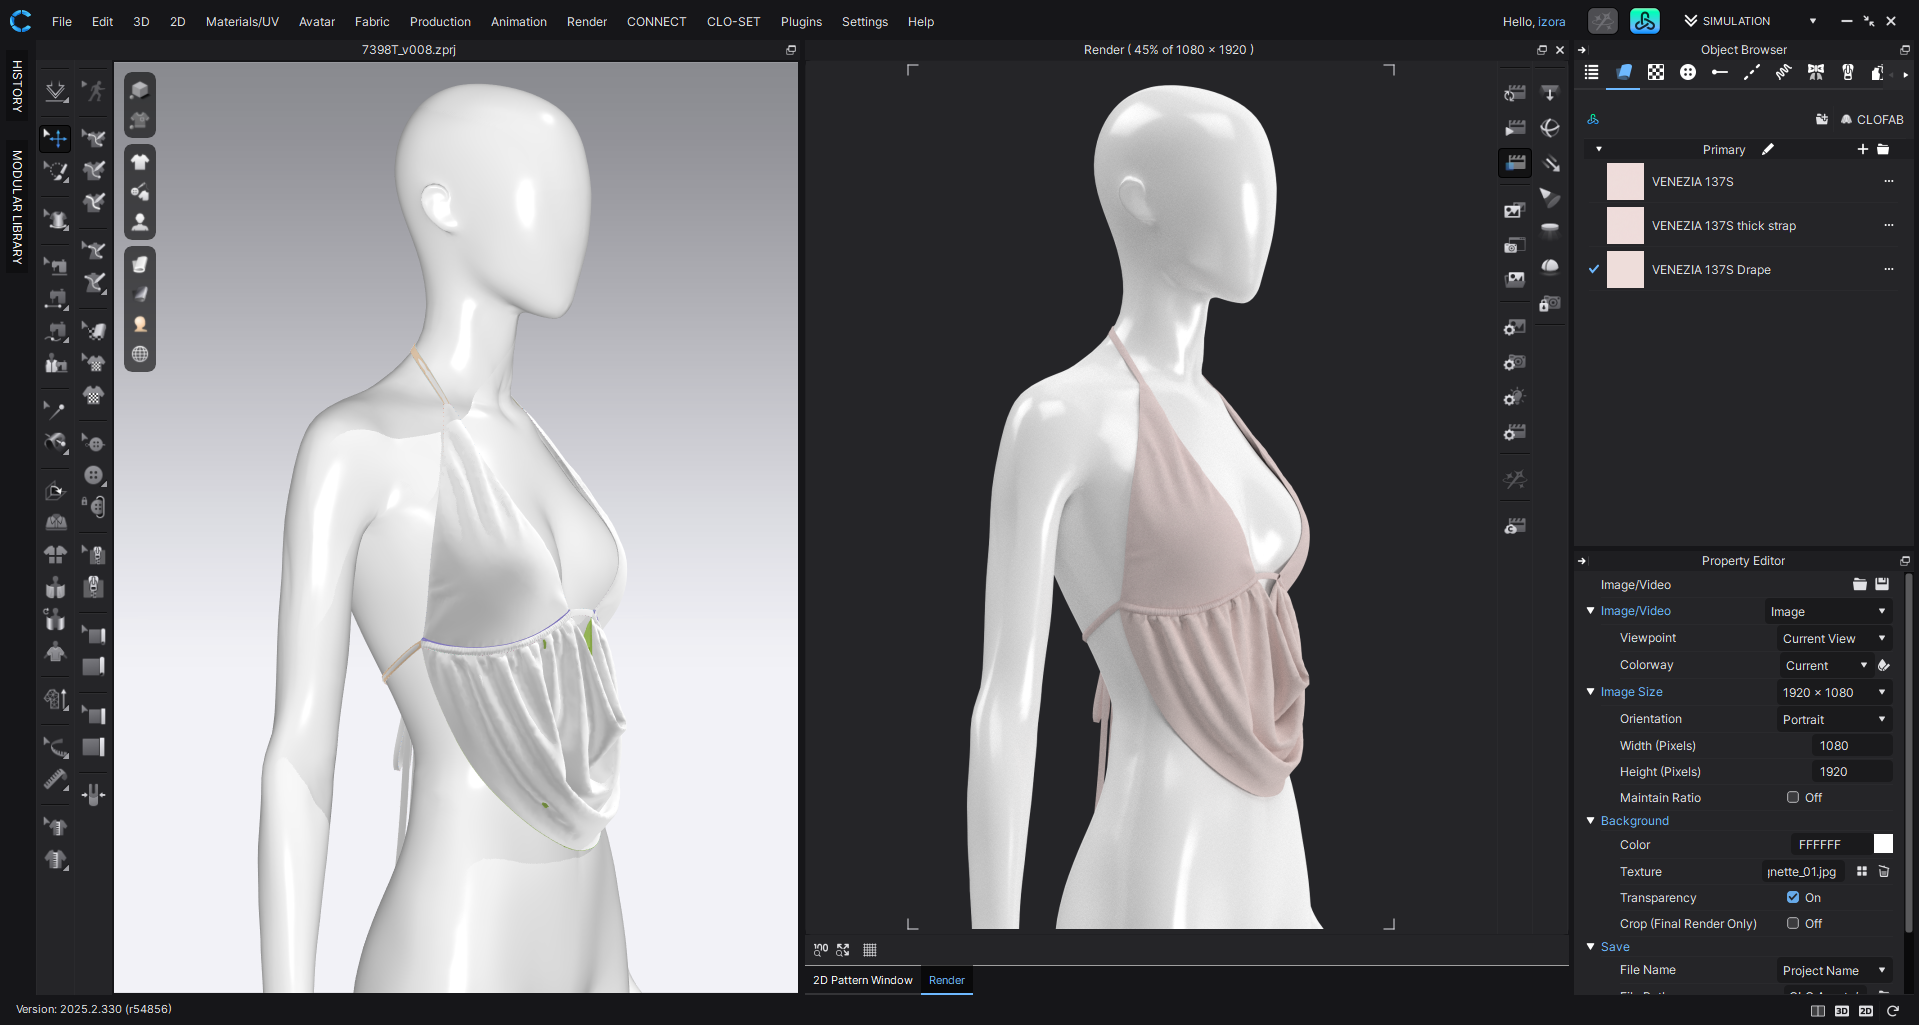Collapse the Background section
This screenshot has height=1025, width=1919.
(x=1591, y=820)
